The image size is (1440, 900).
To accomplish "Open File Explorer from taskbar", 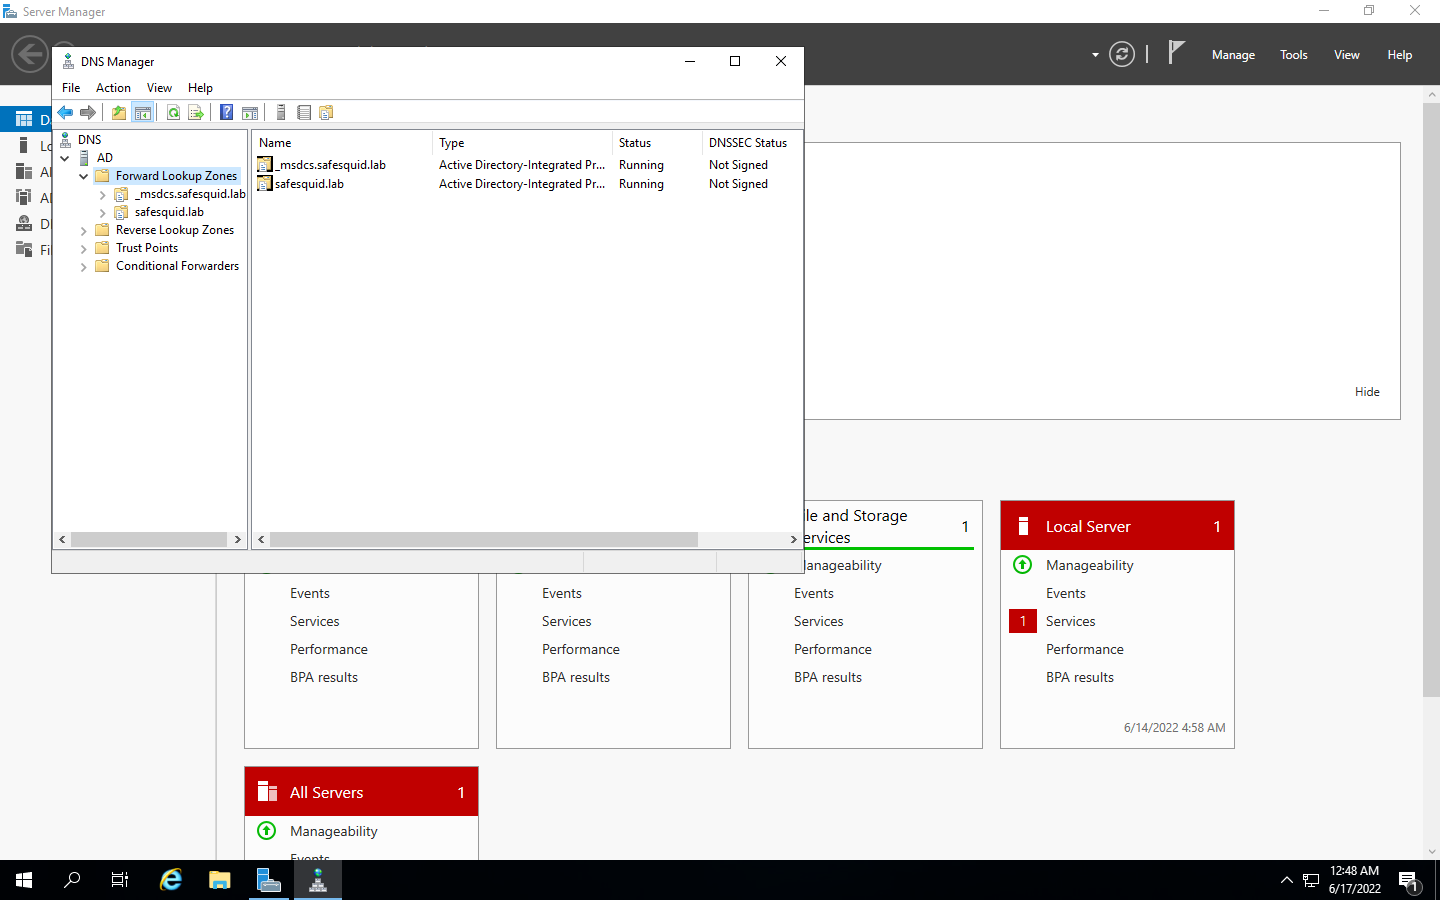I will tap(220, 880).
